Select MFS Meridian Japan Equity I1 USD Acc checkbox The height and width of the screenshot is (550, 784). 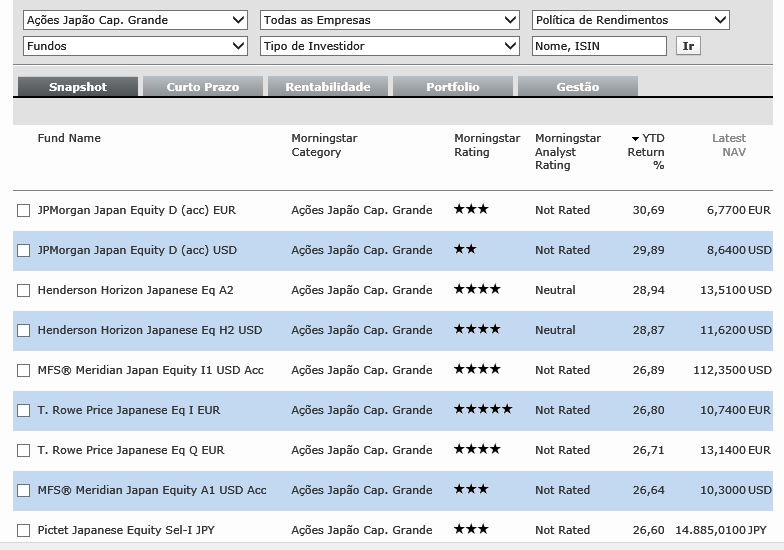pos(24,370)
